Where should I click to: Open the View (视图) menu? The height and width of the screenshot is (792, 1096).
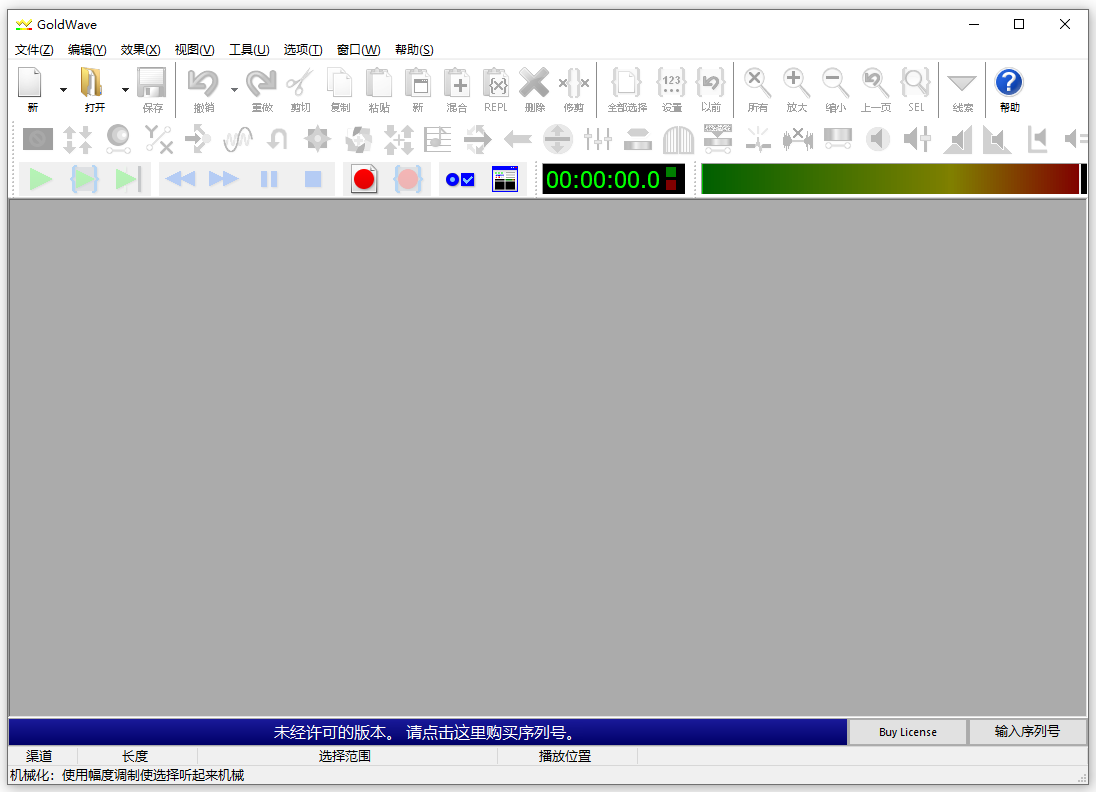point(194,50)
